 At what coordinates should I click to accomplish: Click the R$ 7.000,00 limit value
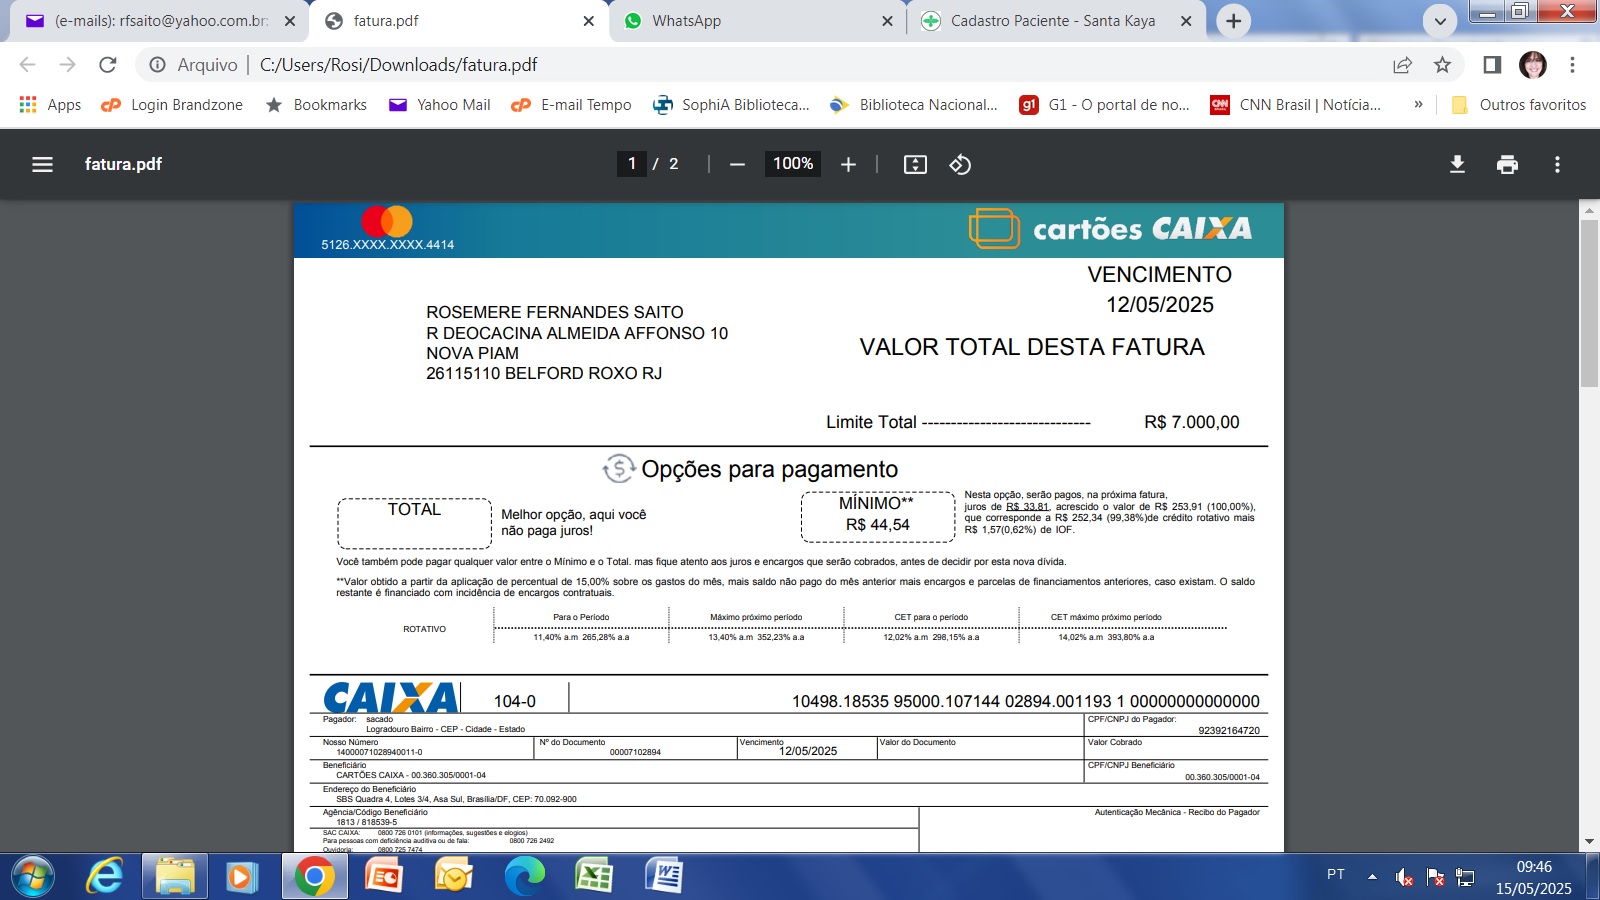pyautogui.click(x=1192, y=423)
